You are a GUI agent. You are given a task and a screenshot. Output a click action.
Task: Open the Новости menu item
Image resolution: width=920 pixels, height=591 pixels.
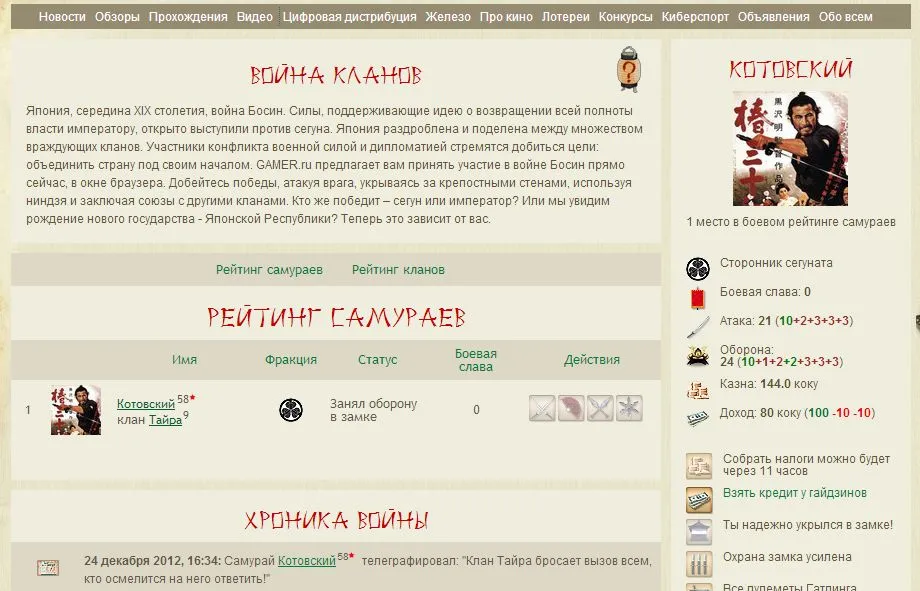(62, 17)
